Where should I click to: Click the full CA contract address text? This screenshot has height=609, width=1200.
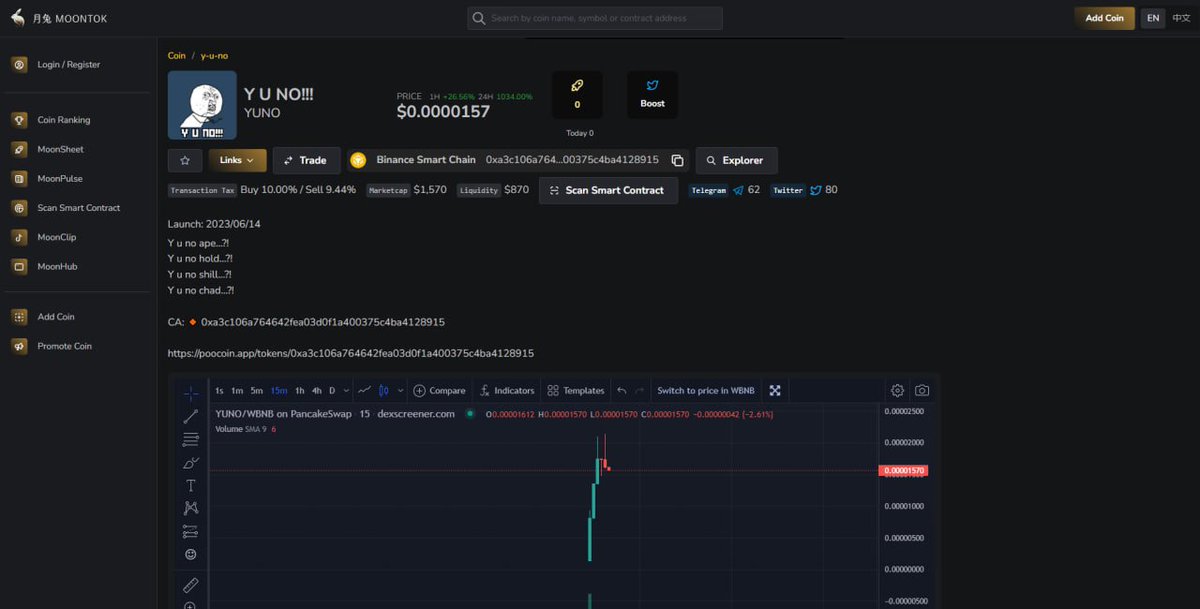(x=323, y=323)
